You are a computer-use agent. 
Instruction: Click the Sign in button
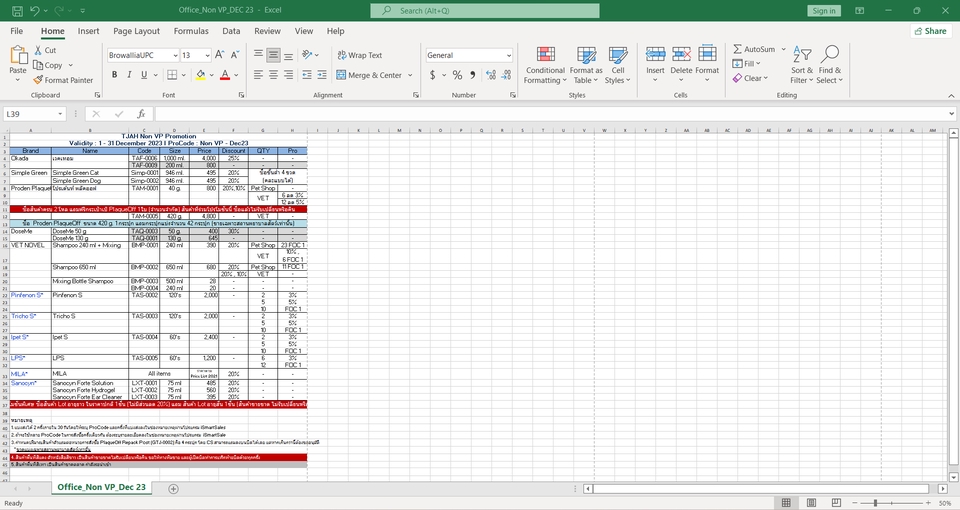coord(824,10)
